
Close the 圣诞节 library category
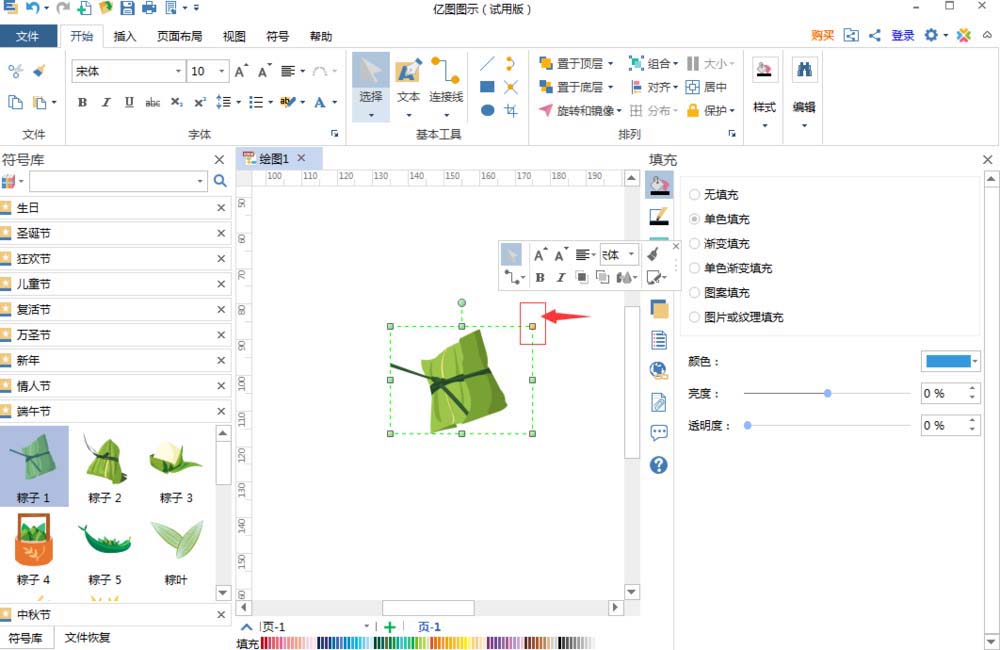(x=221, y=233)
